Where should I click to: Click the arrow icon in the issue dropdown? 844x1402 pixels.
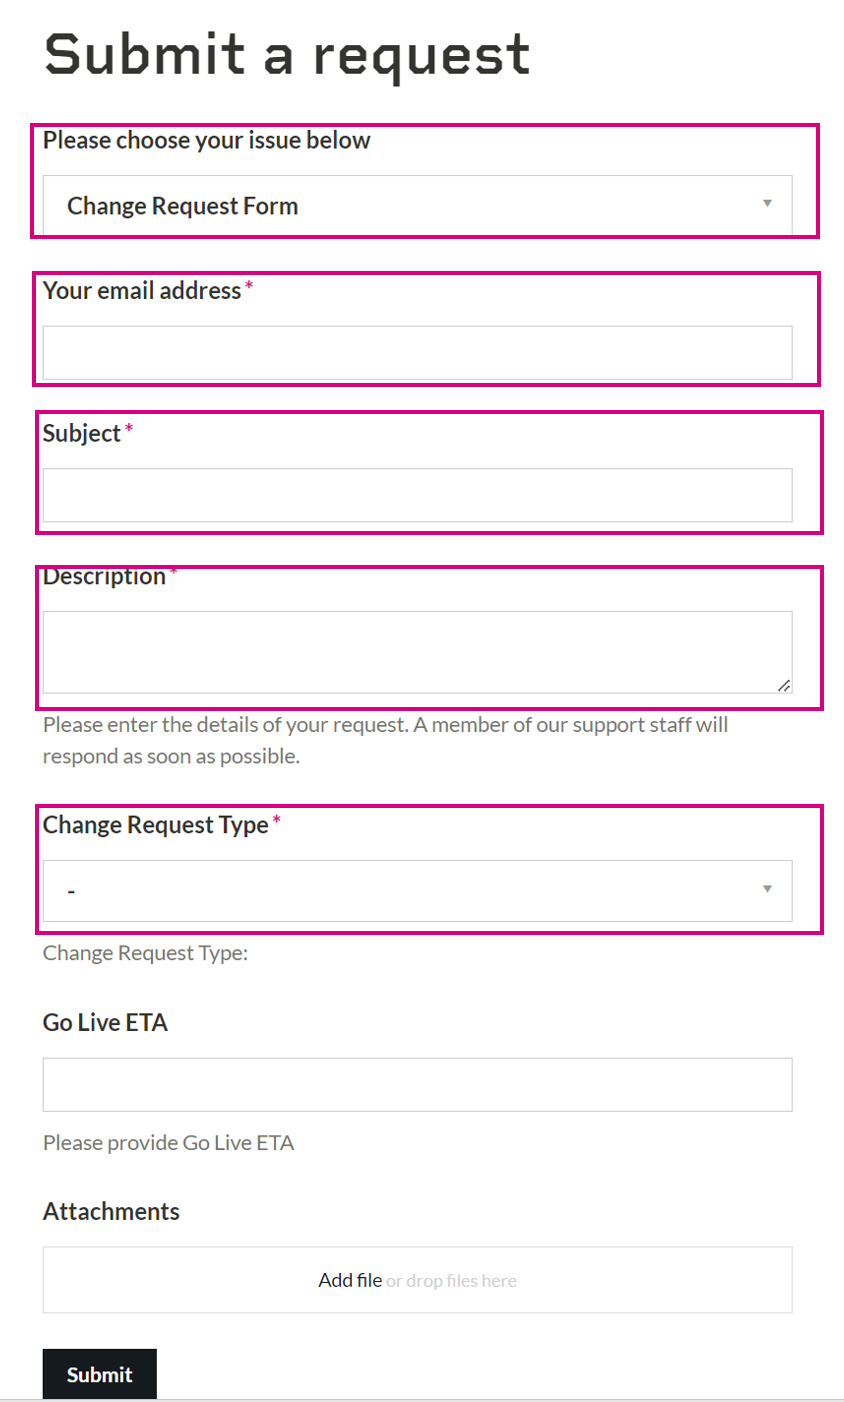tap(767, 203)
